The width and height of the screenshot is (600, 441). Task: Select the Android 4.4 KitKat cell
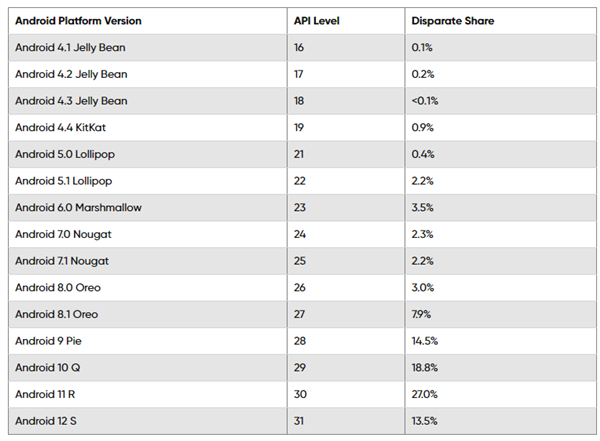pyautogui.click(x=148, y=127)
